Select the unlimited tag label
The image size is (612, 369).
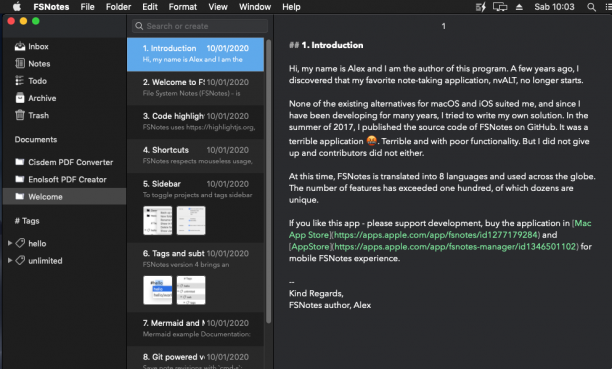point(45,260)
